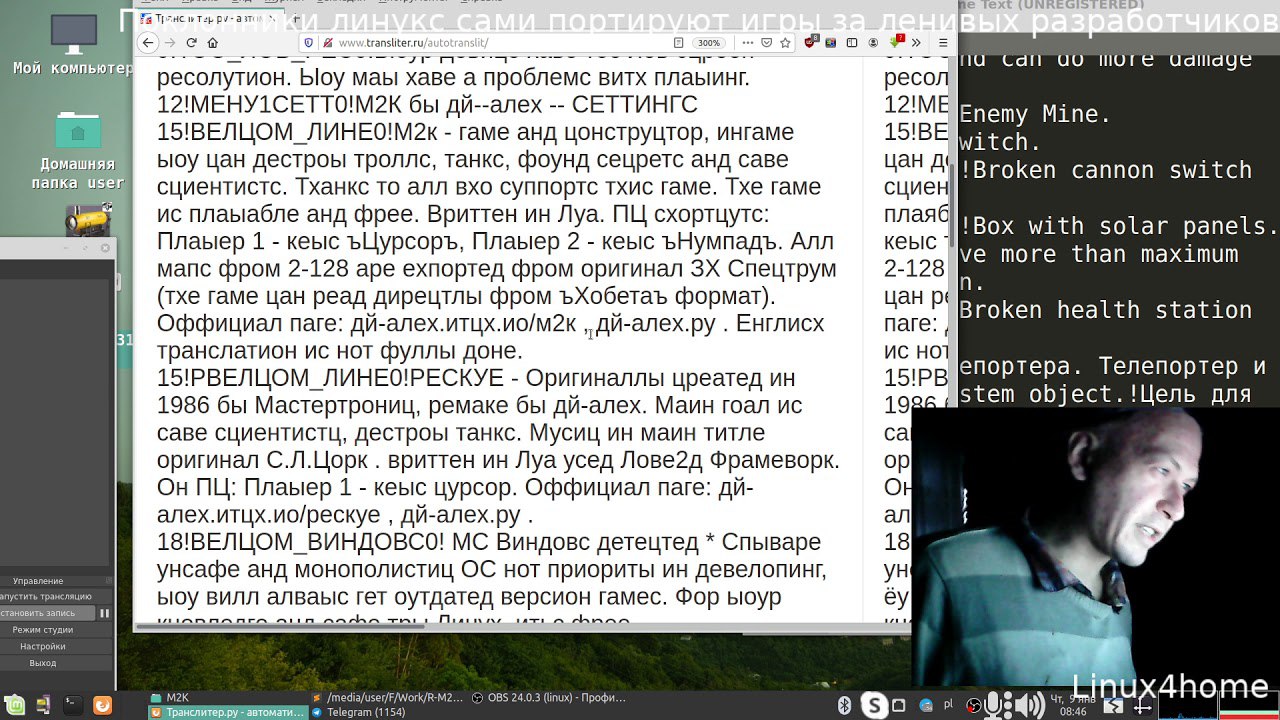Open Домашняя папка user desktop folder
The width and height of the screenshot is (1280, 720).
(77, 150)
